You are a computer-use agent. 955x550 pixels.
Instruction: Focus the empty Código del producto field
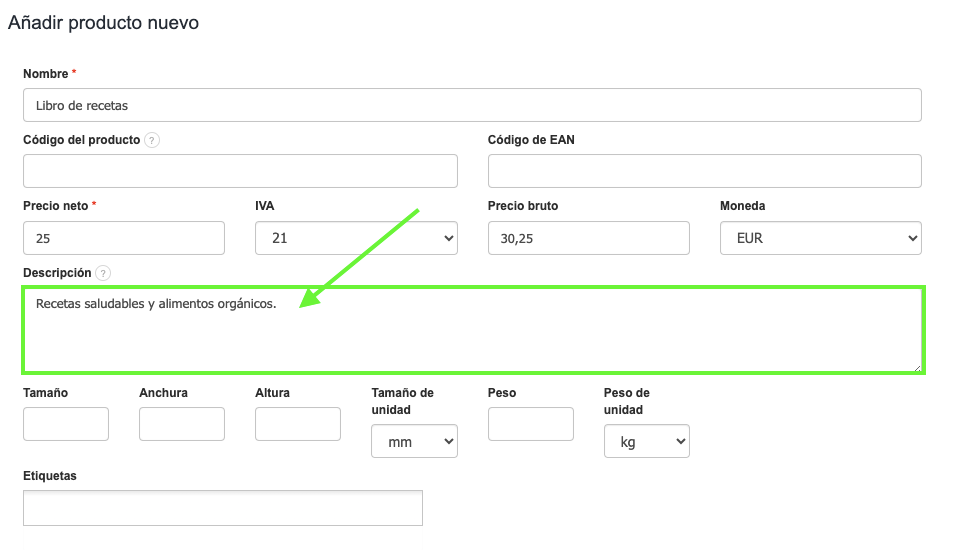pos(240,171)
